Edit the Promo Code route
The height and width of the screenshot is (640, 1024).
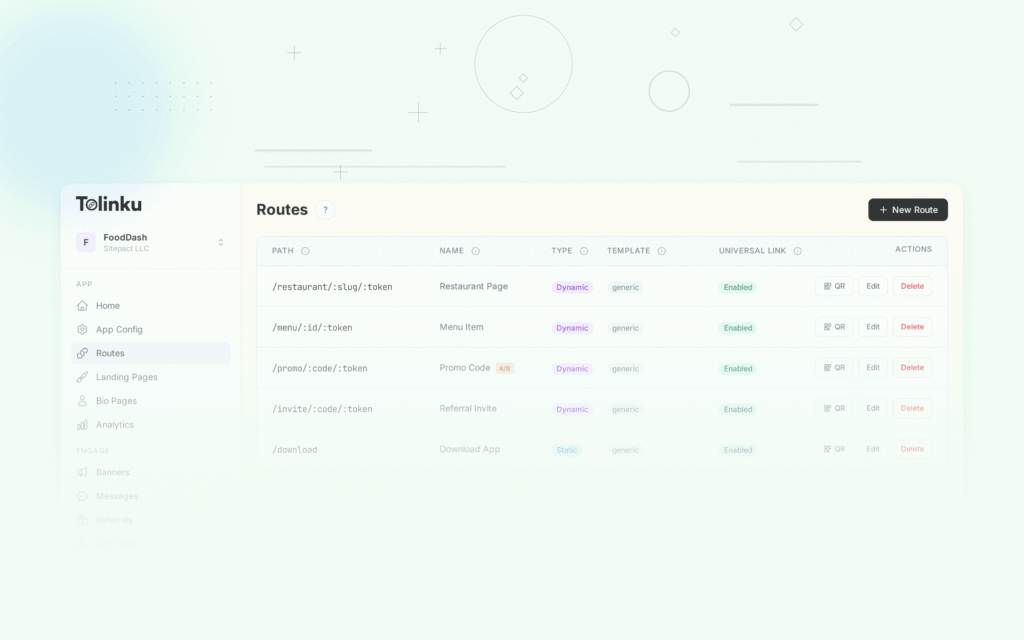point(872,368)
